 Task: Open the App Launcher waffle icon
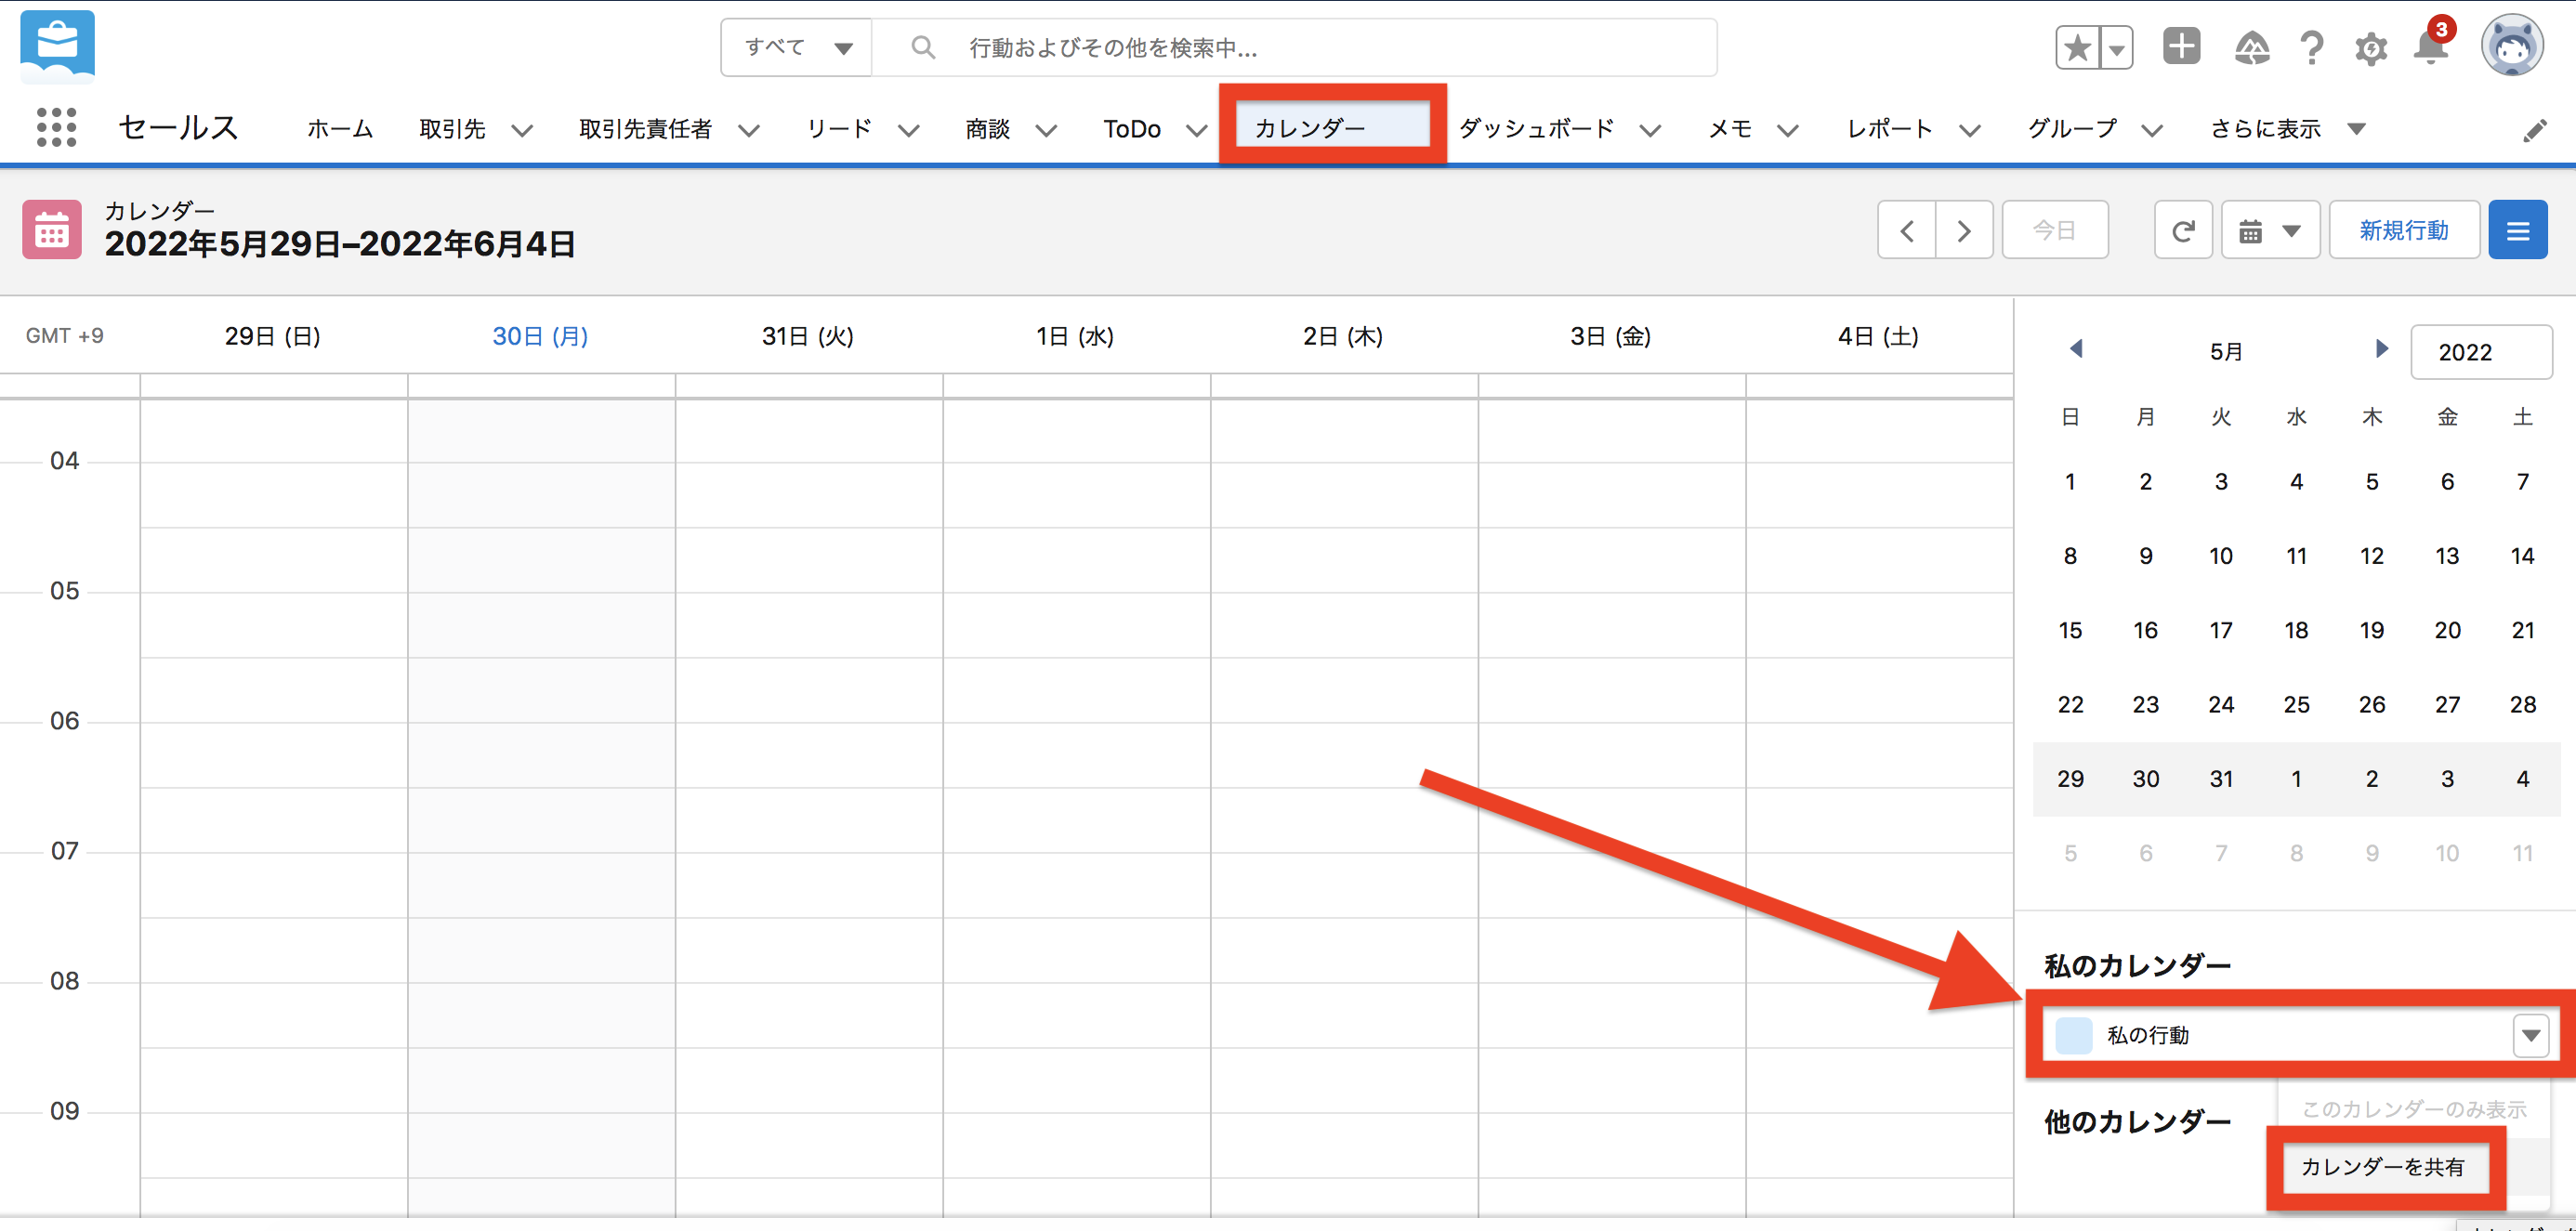click(x=57, y=128)
